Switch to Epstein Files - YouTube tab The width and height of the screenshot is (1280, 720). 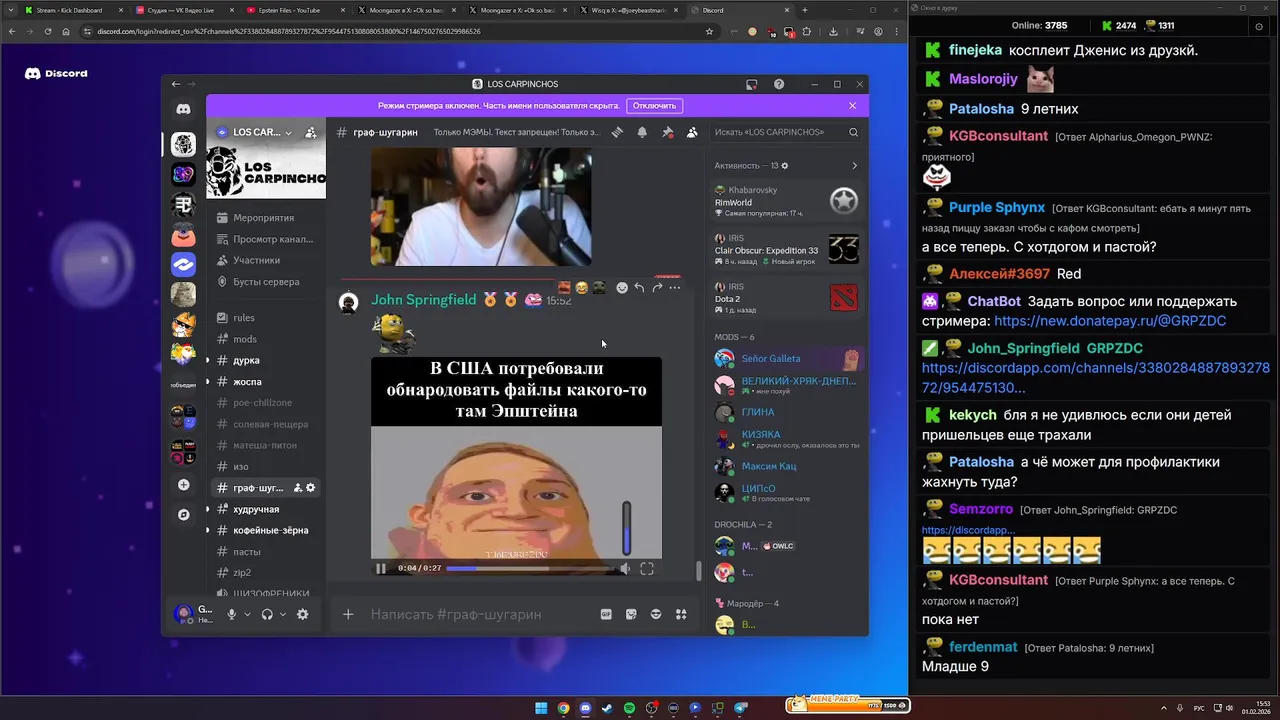click(295, 10)
